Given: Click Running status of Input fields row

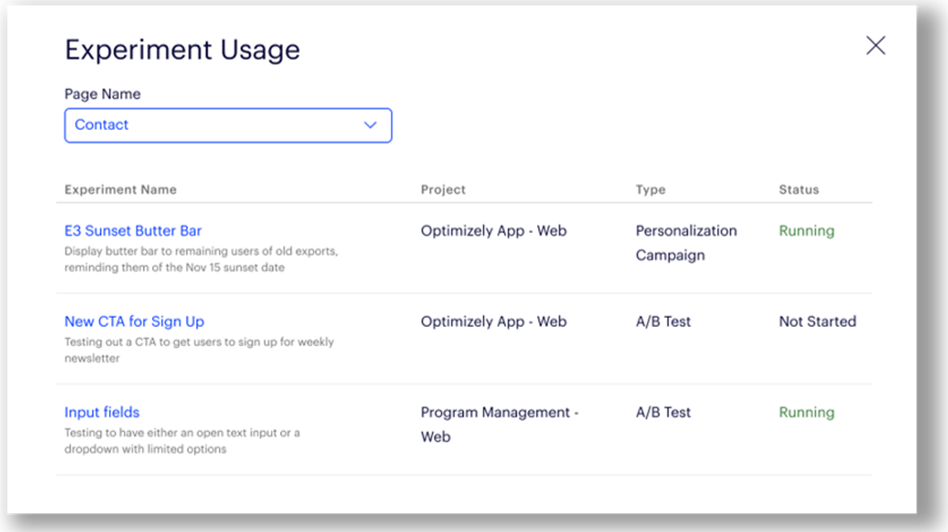Looking at the screenshot, I should point(807,412).
